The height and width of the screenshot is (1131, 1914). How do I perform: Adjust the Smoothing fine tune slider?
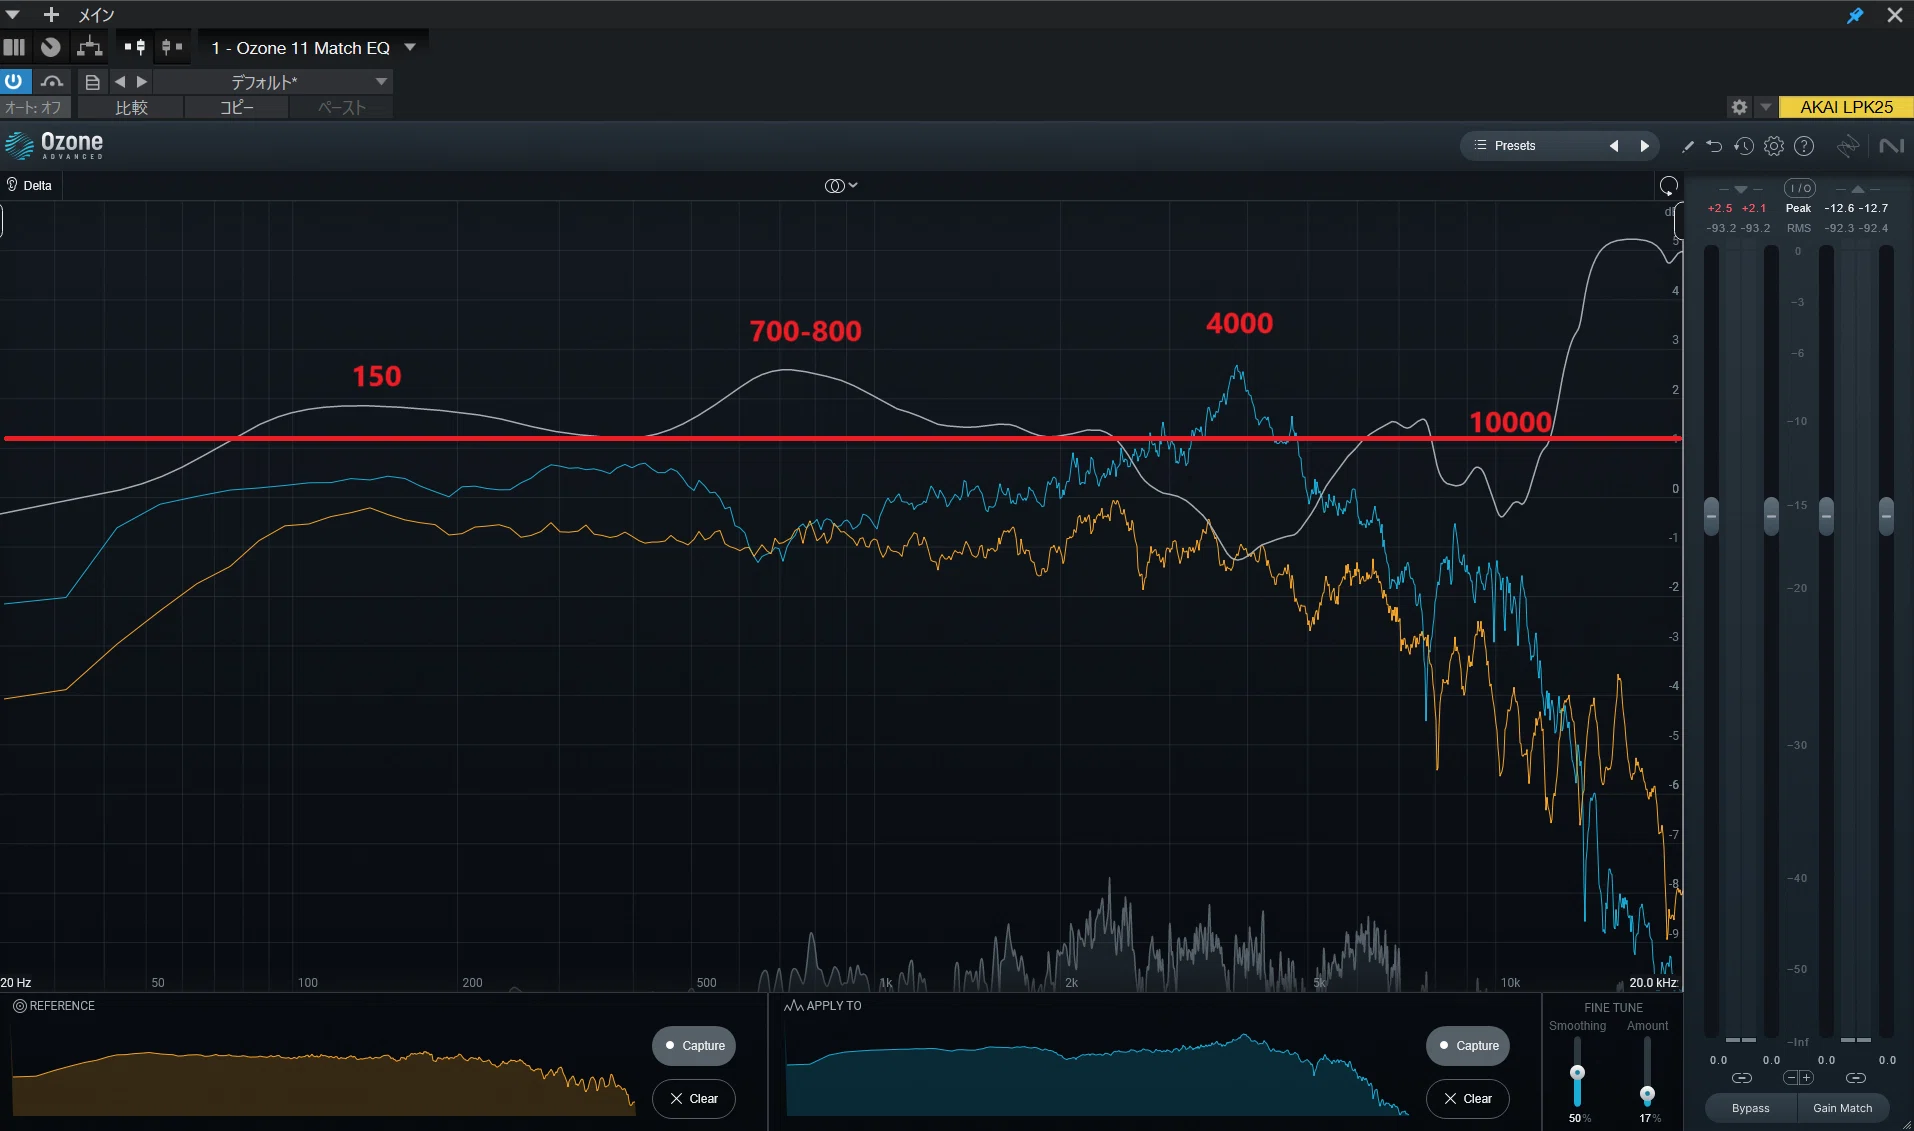[1577, 1073]
